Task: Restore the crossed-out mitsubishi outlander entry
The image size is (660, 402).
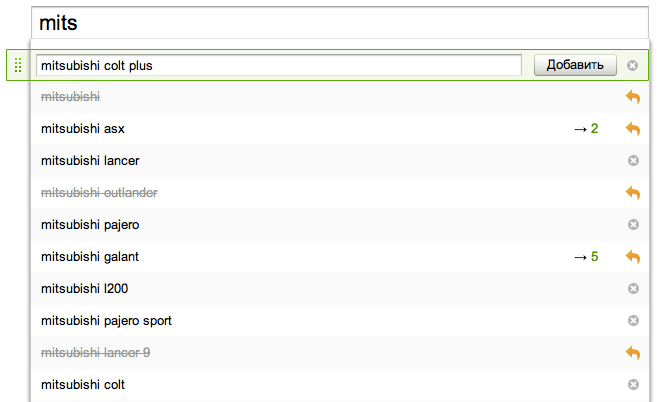Action: click(x=632, y=193)
